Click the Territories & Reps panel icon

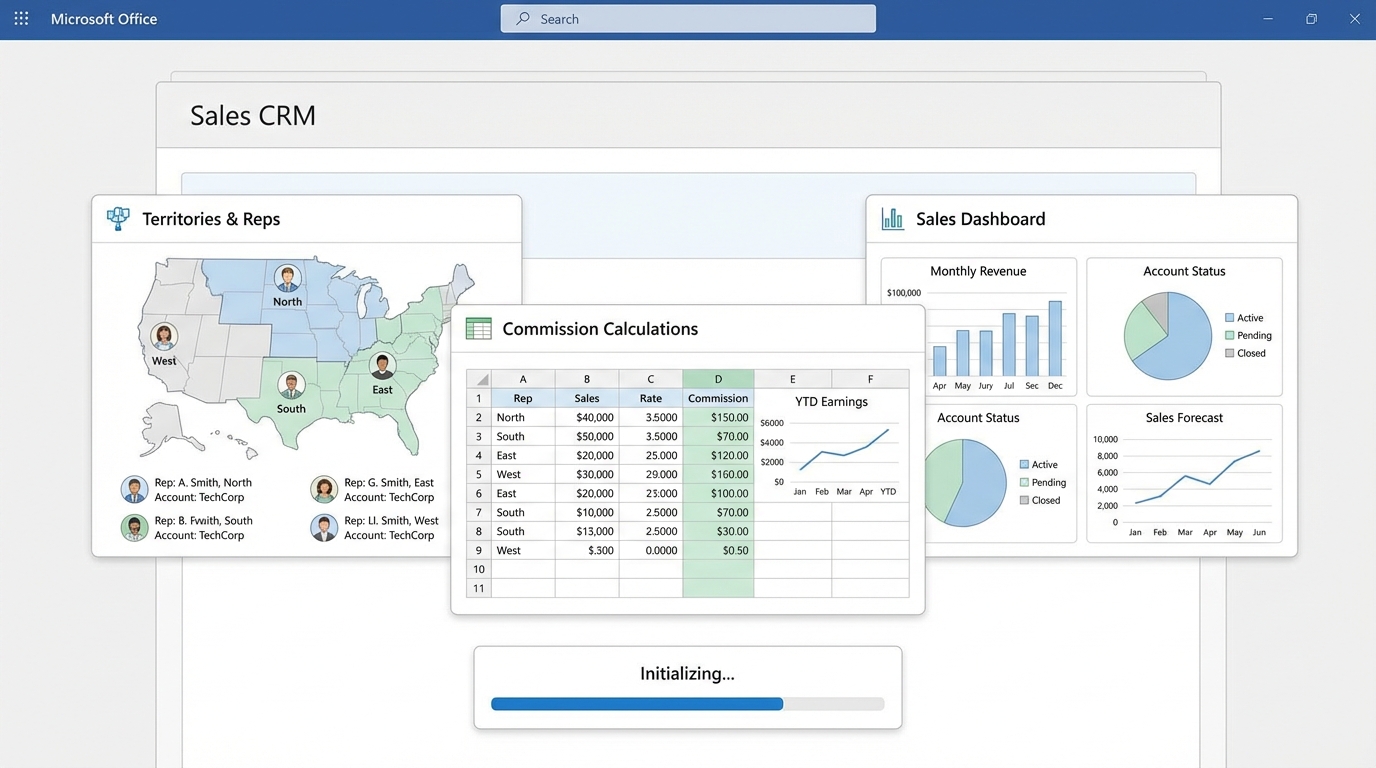pyautogui.click(x=118, y=219)
